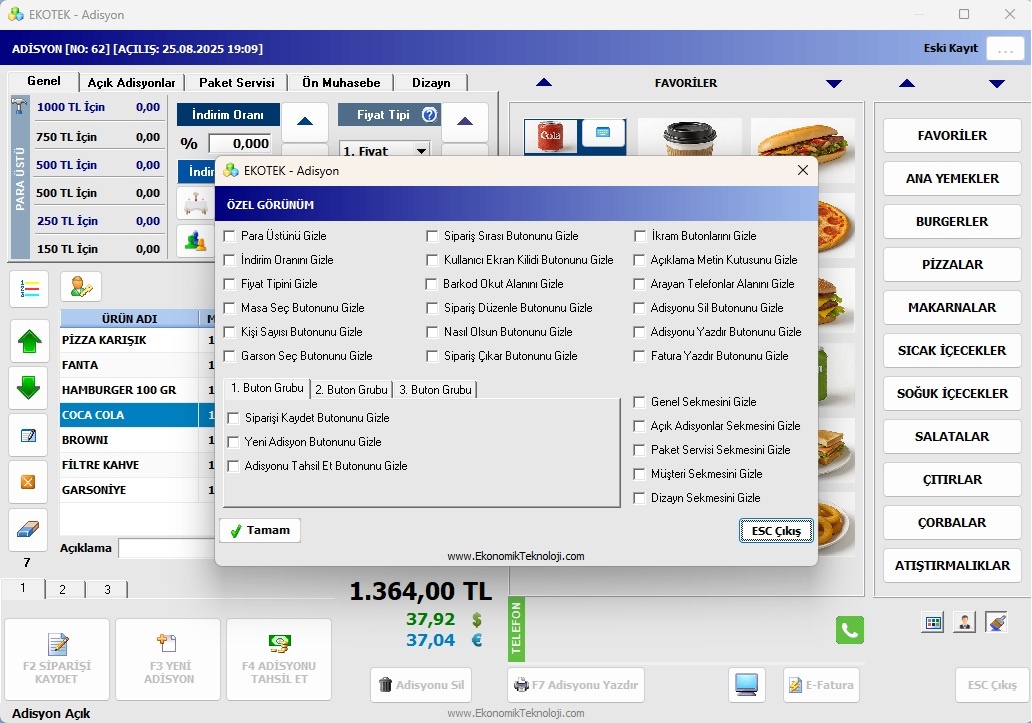Click the Tamam confirm button
1032x723 pixels.
pyautogui.click(x=261, y=530)
